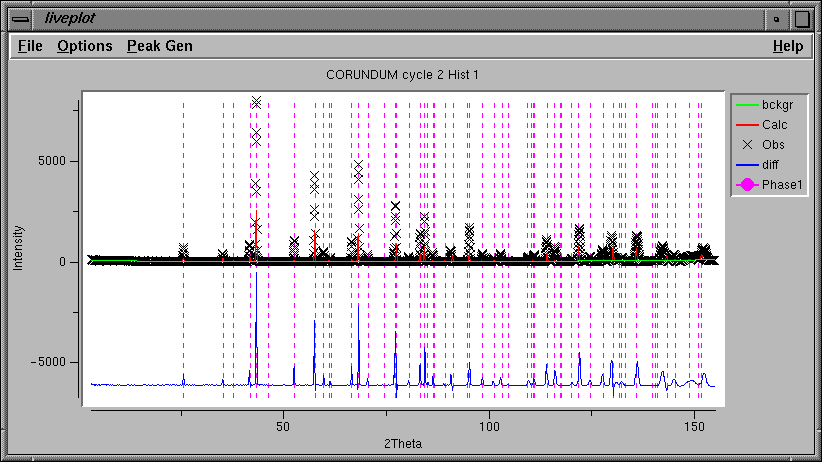The image size is (822, 462).
Task: Click the X Obs marker symbol in legend
Action: tap(748, 145)
